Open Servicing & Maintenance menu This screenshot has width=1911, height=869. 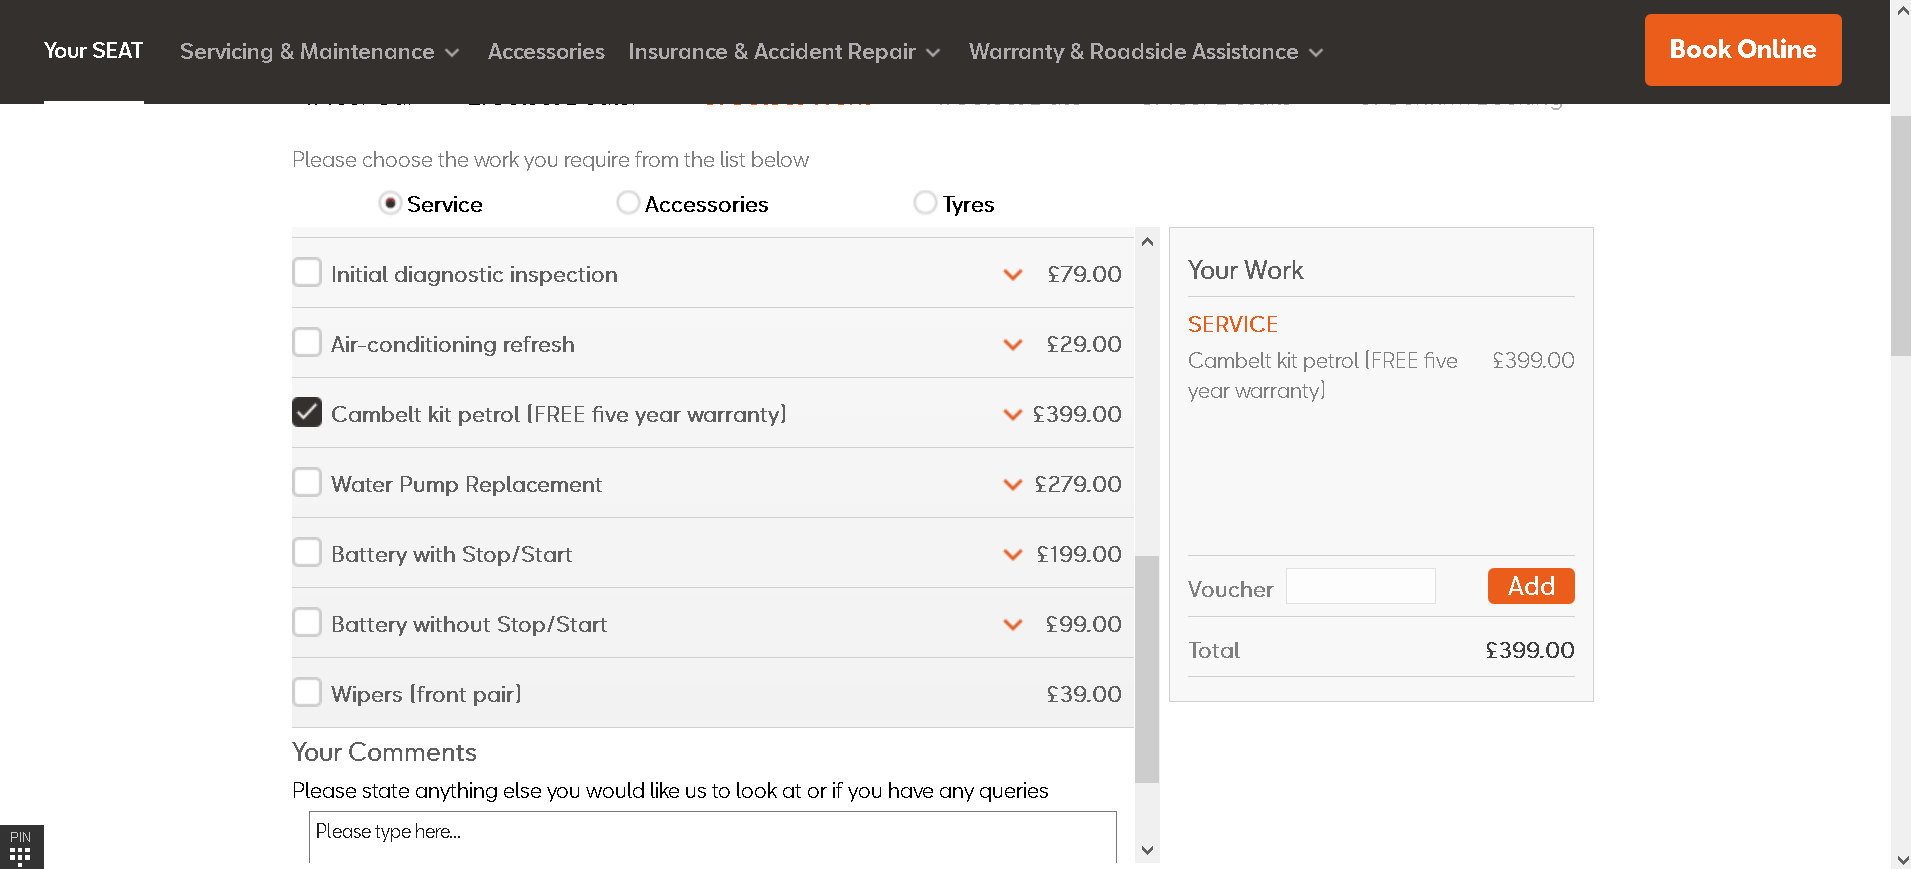coord(319,52)
